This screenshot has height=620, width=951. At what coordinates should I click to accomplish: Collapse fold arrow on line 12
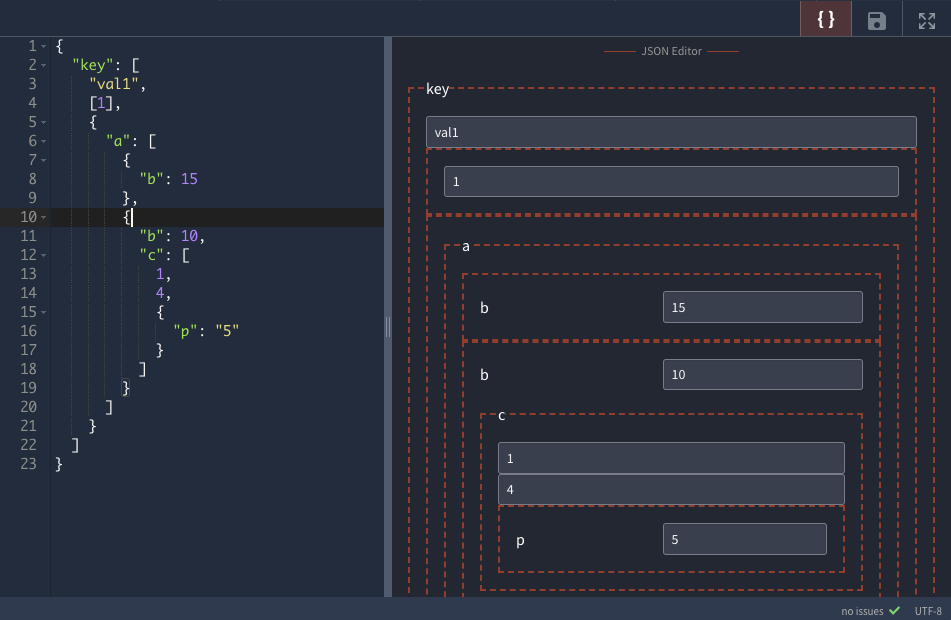(x=44, y=255)
